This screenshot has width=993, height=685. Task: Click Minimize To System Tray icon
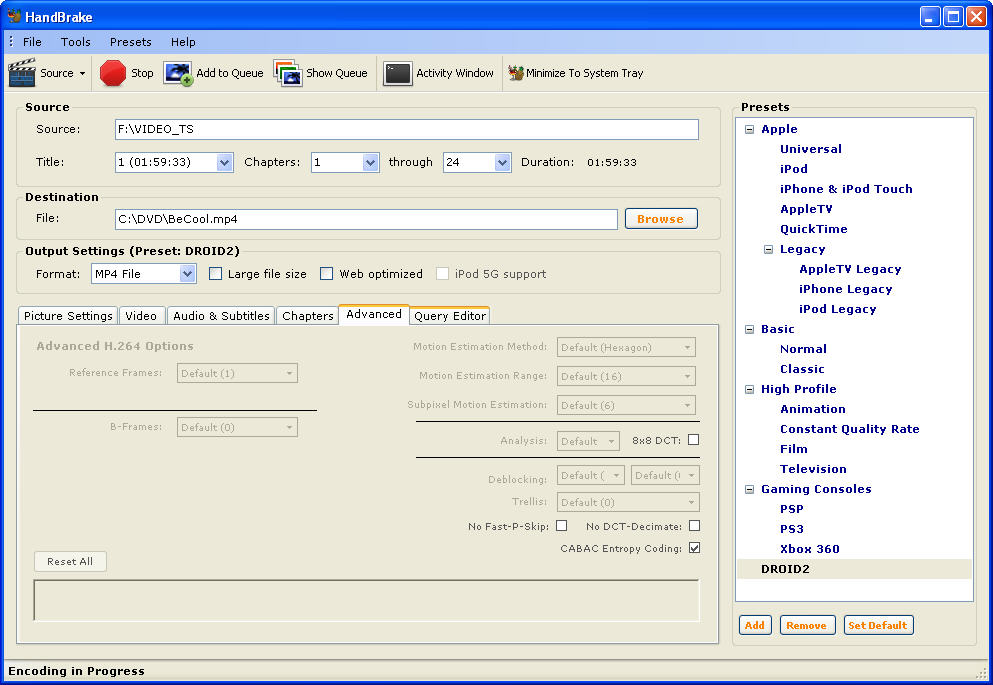pyautogui.click(x=515, y=73)
